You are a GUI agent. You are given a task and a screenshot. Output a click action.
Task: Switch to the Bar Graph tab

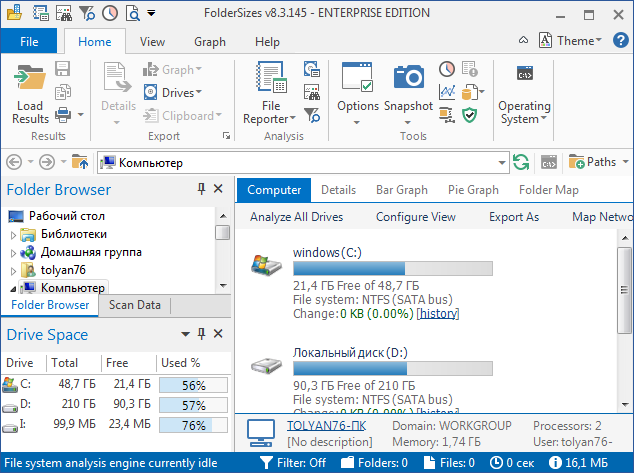pos(402,190)
